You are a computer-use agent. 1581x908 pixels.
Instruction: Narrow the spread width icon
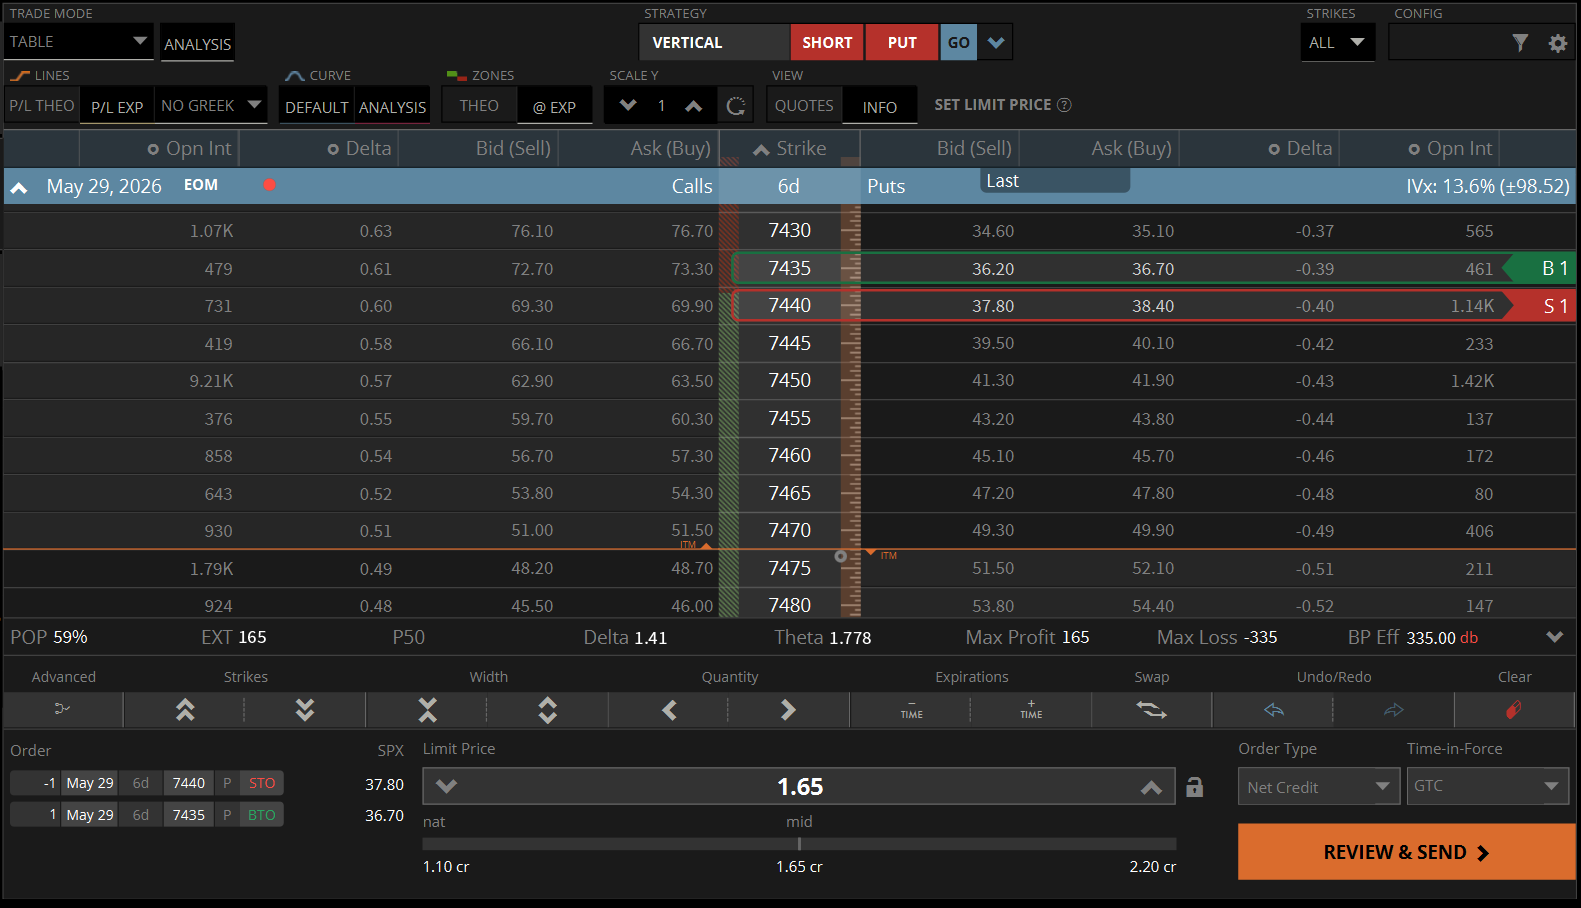tap(428, 710)
